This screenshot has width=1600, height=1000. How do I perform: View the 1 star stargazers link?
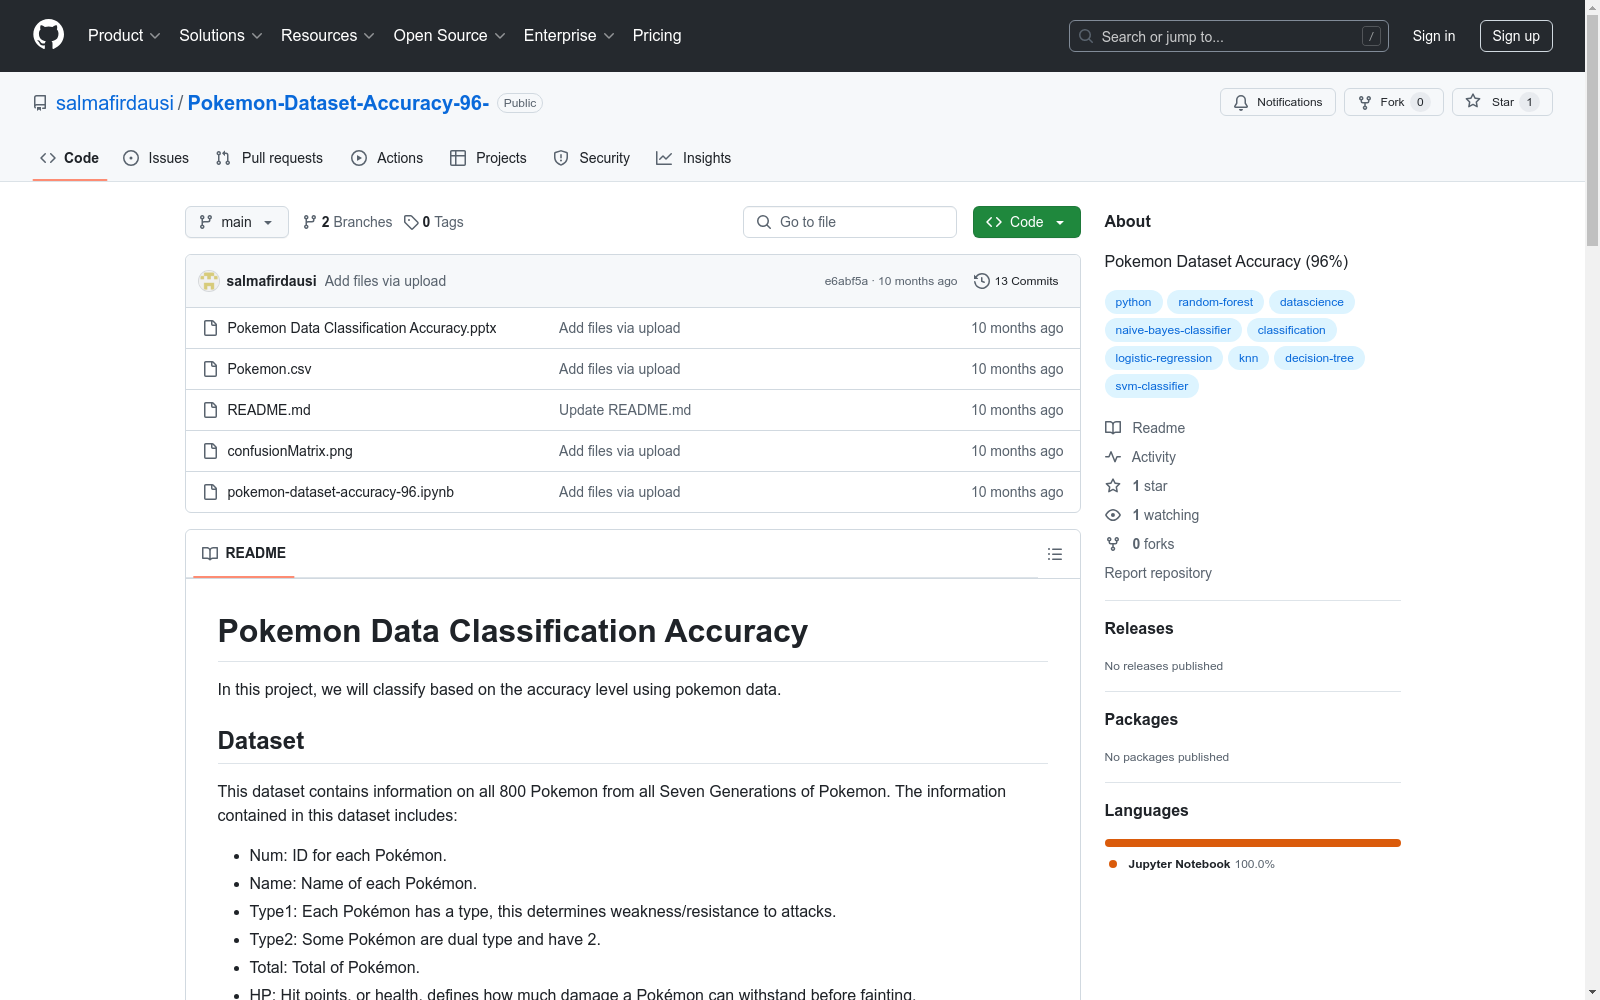(x=1136, y=486)
